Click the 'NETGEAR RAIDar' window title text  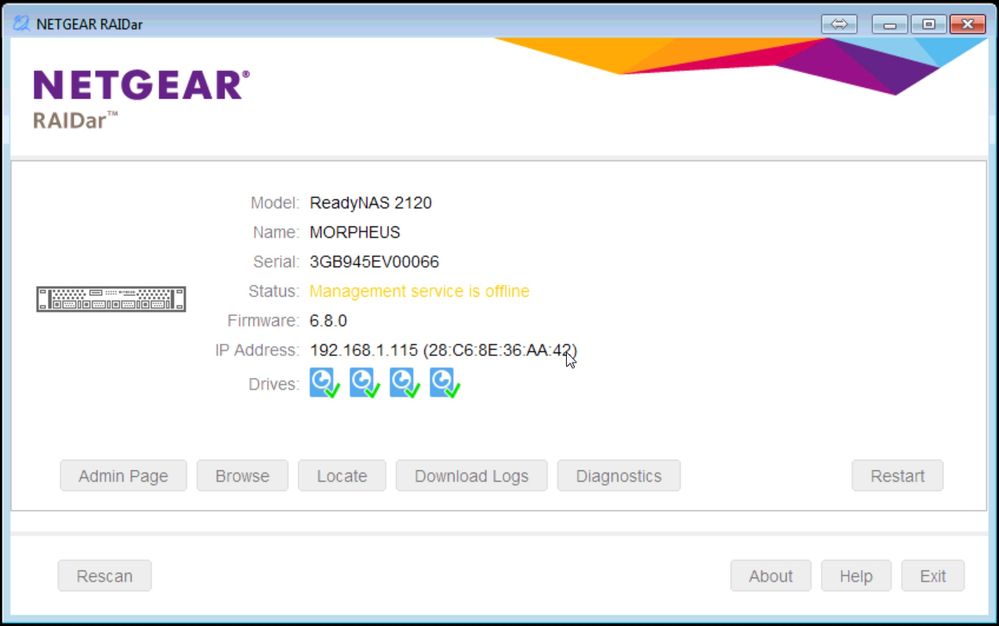coord(89,24)
